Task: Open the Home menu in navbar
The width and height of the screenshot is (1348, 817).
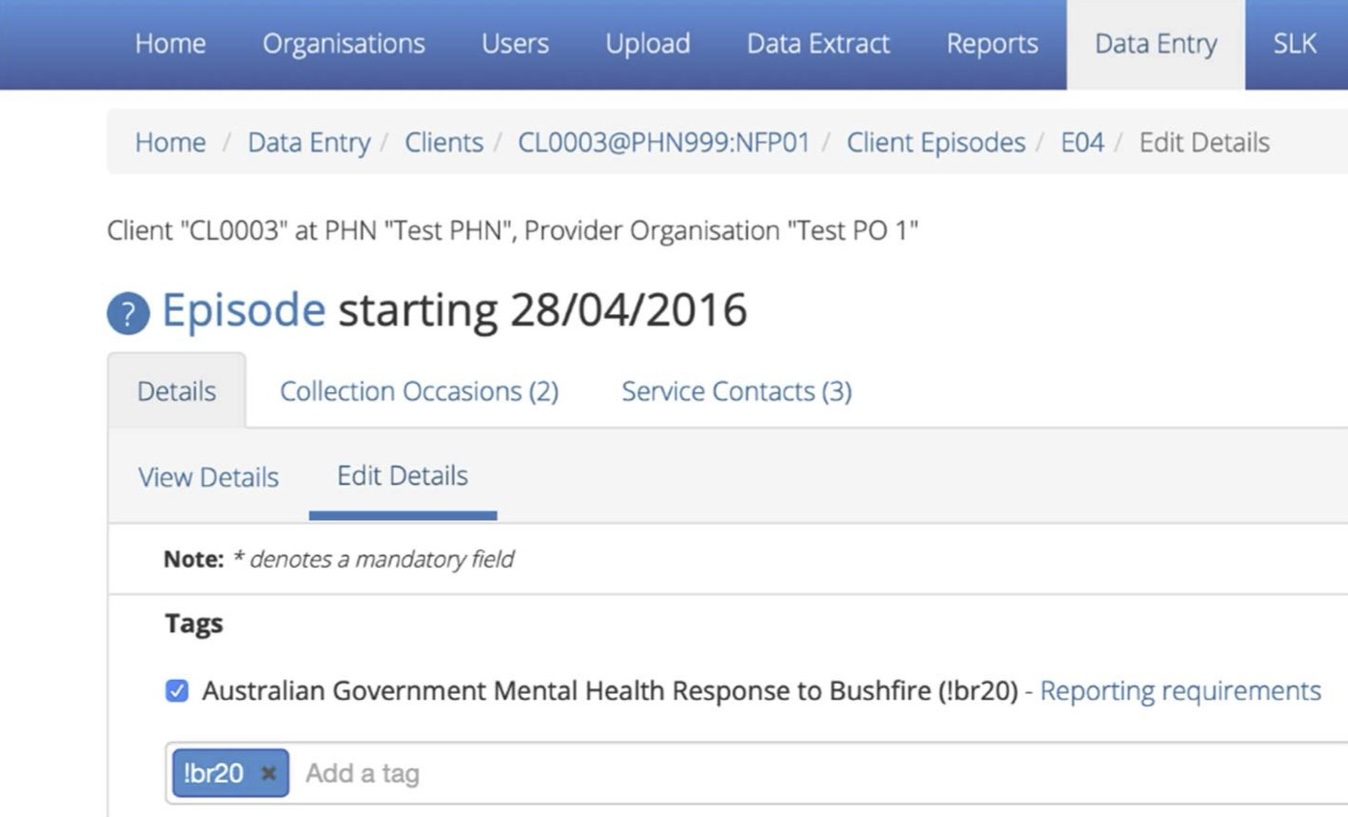Action: pyautogui.click(x=170, y=44)
